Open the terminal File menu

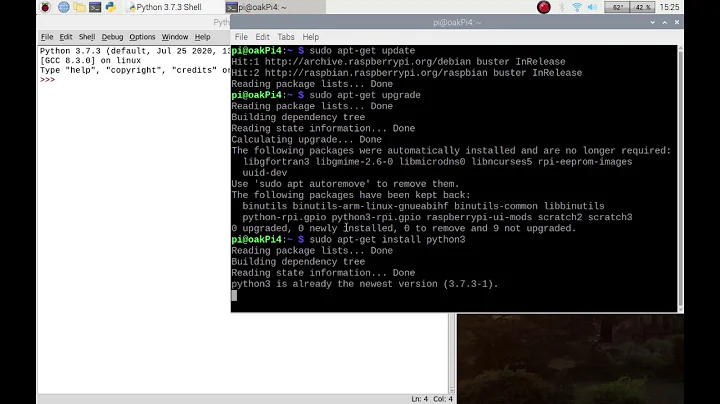point(241,37)
